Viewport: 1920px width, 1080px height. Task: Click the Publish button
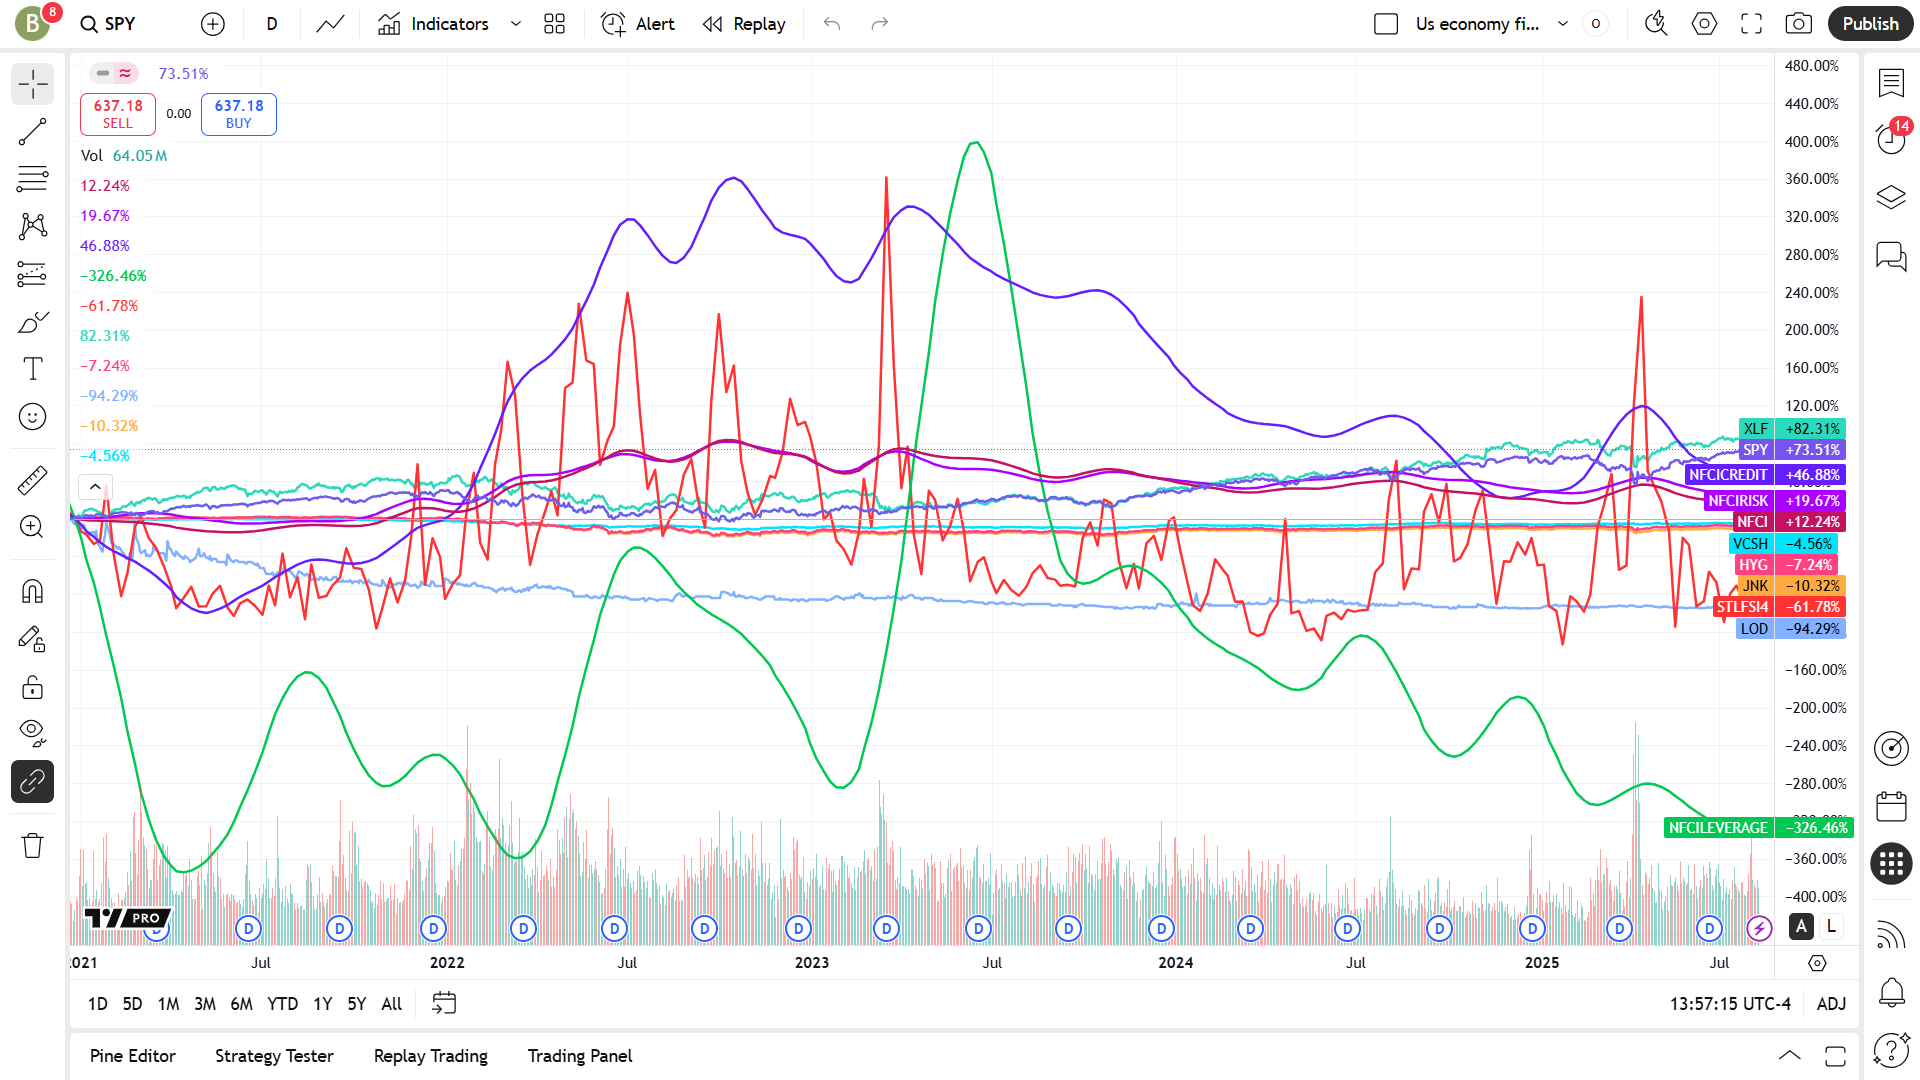coord(1870,24)
